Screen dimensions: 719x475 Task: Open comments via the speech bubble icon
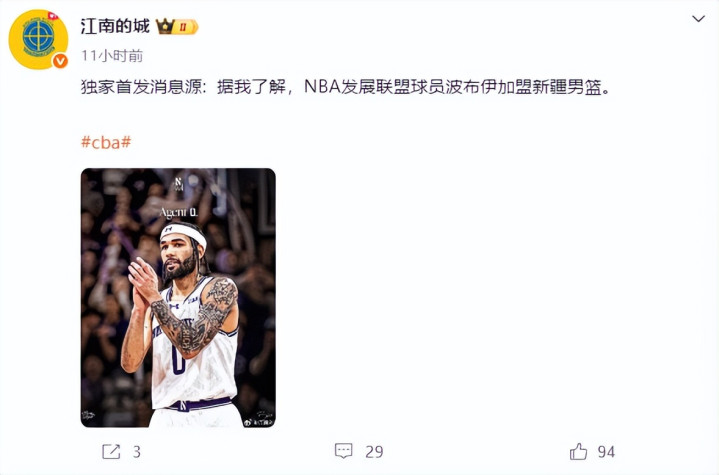point(343,451)
